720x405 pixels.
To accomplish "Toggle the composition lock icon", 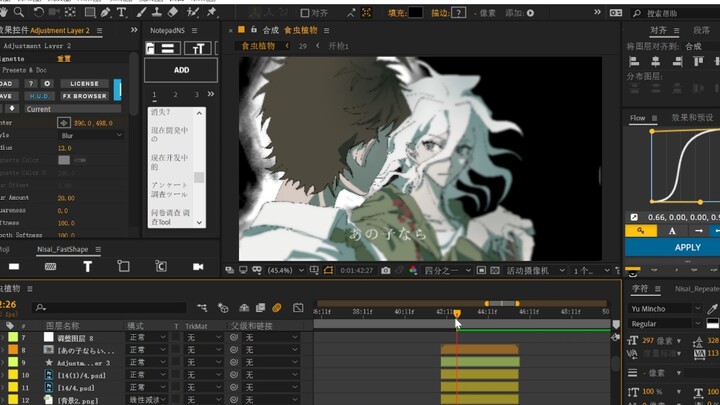I will [x=254, y=29].
